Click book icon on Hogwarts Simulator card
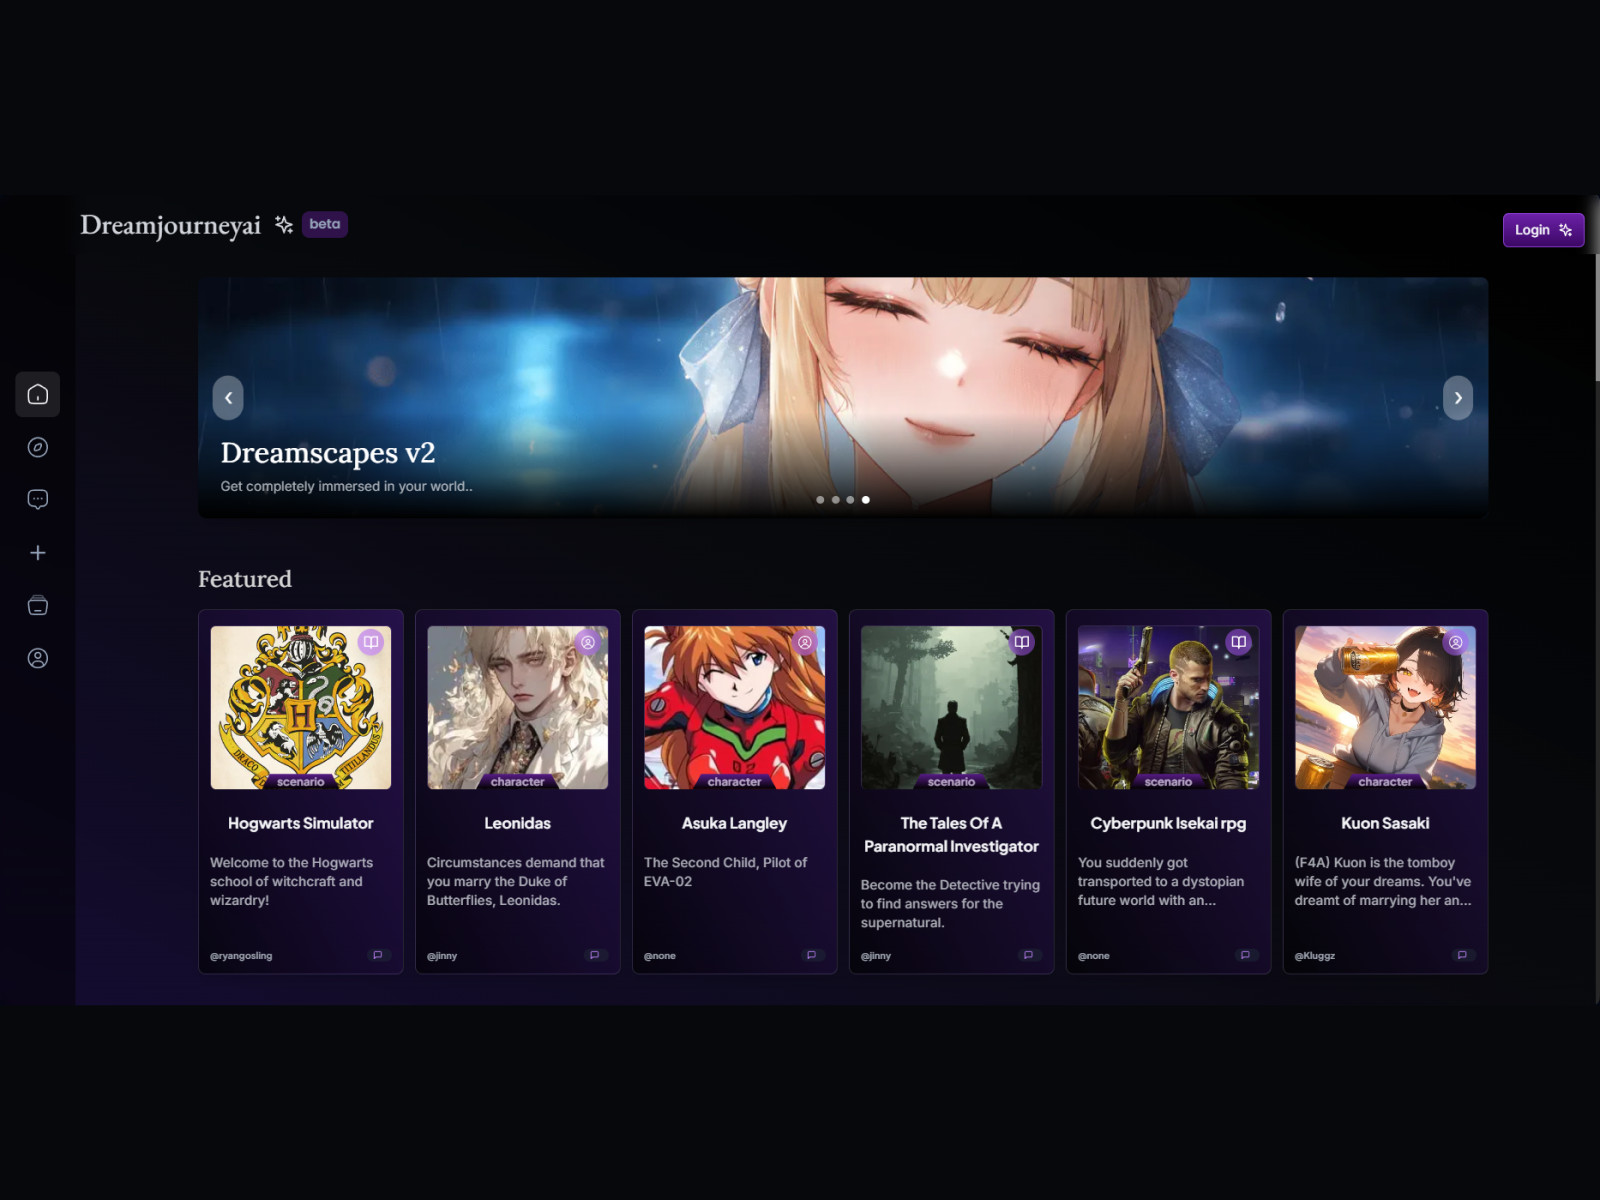Viewport: 1600px width, 1200px height. tap(371, 642)
